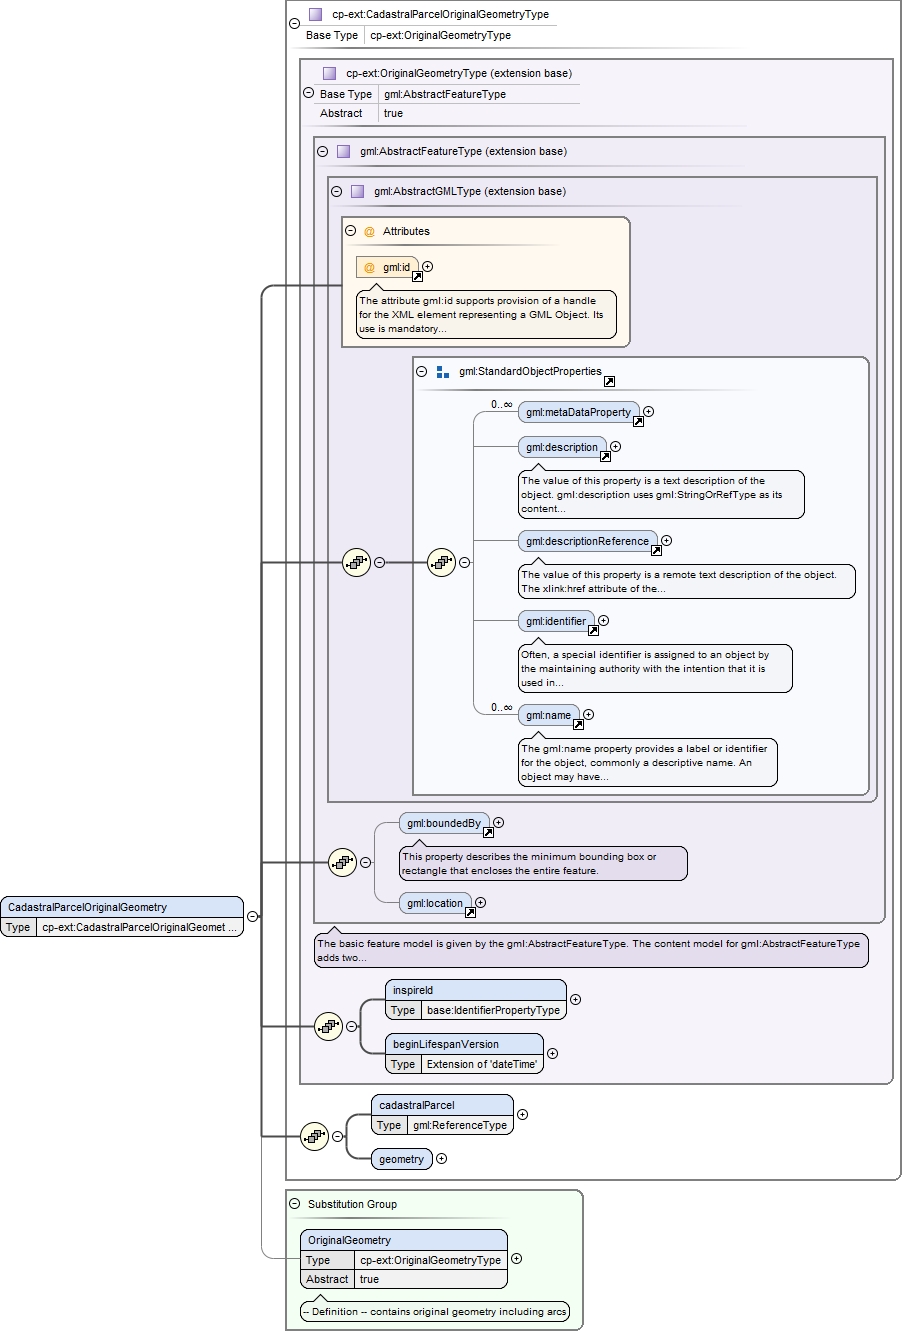
Task: Collapse the cp-ext:CadastralParcelOriginalGeometryType box
Action: 294,23
